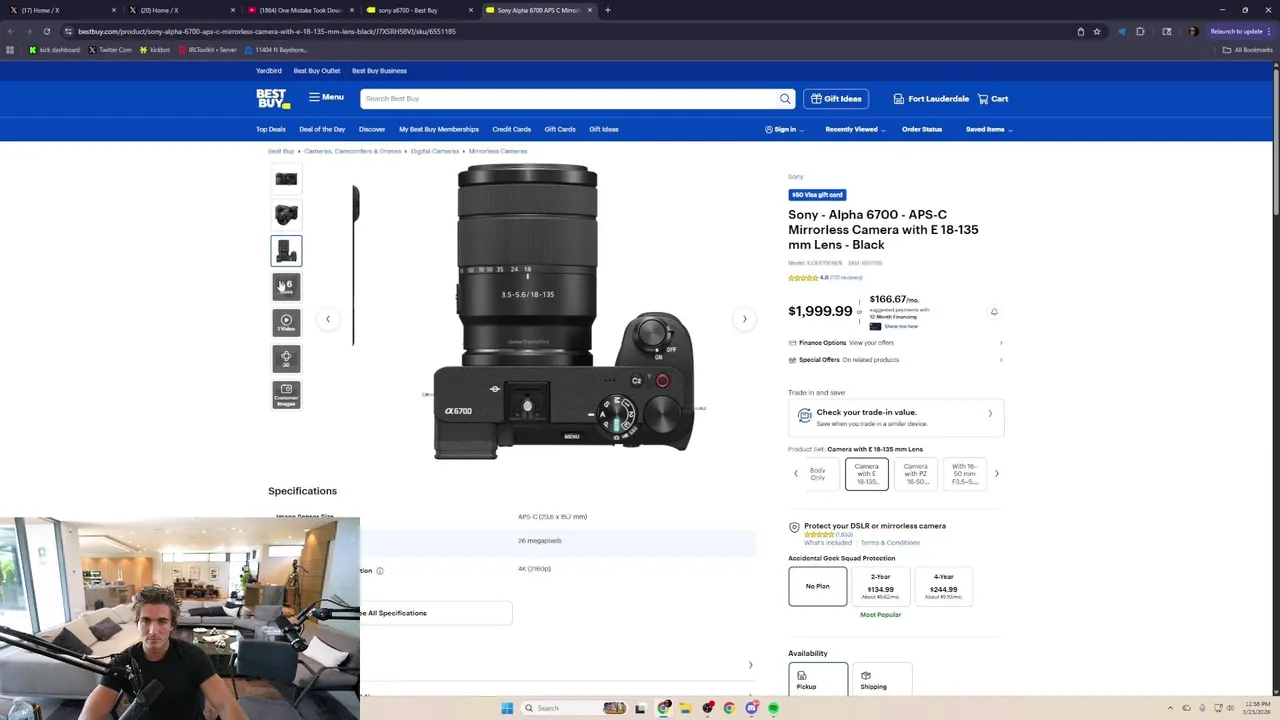The height and width of the screenshot is (720, 1280).
Task: Play the 1 Video thumbnail
Action: coord(286,323)
